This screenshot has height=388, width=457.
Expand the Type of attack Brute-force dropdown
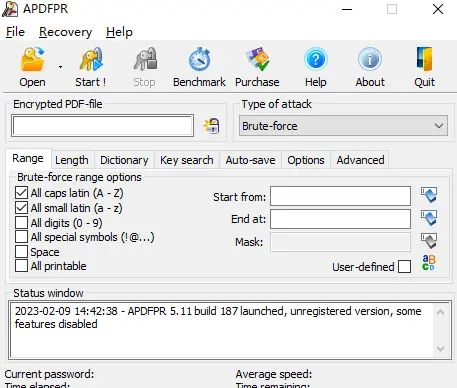click(343, 126)
